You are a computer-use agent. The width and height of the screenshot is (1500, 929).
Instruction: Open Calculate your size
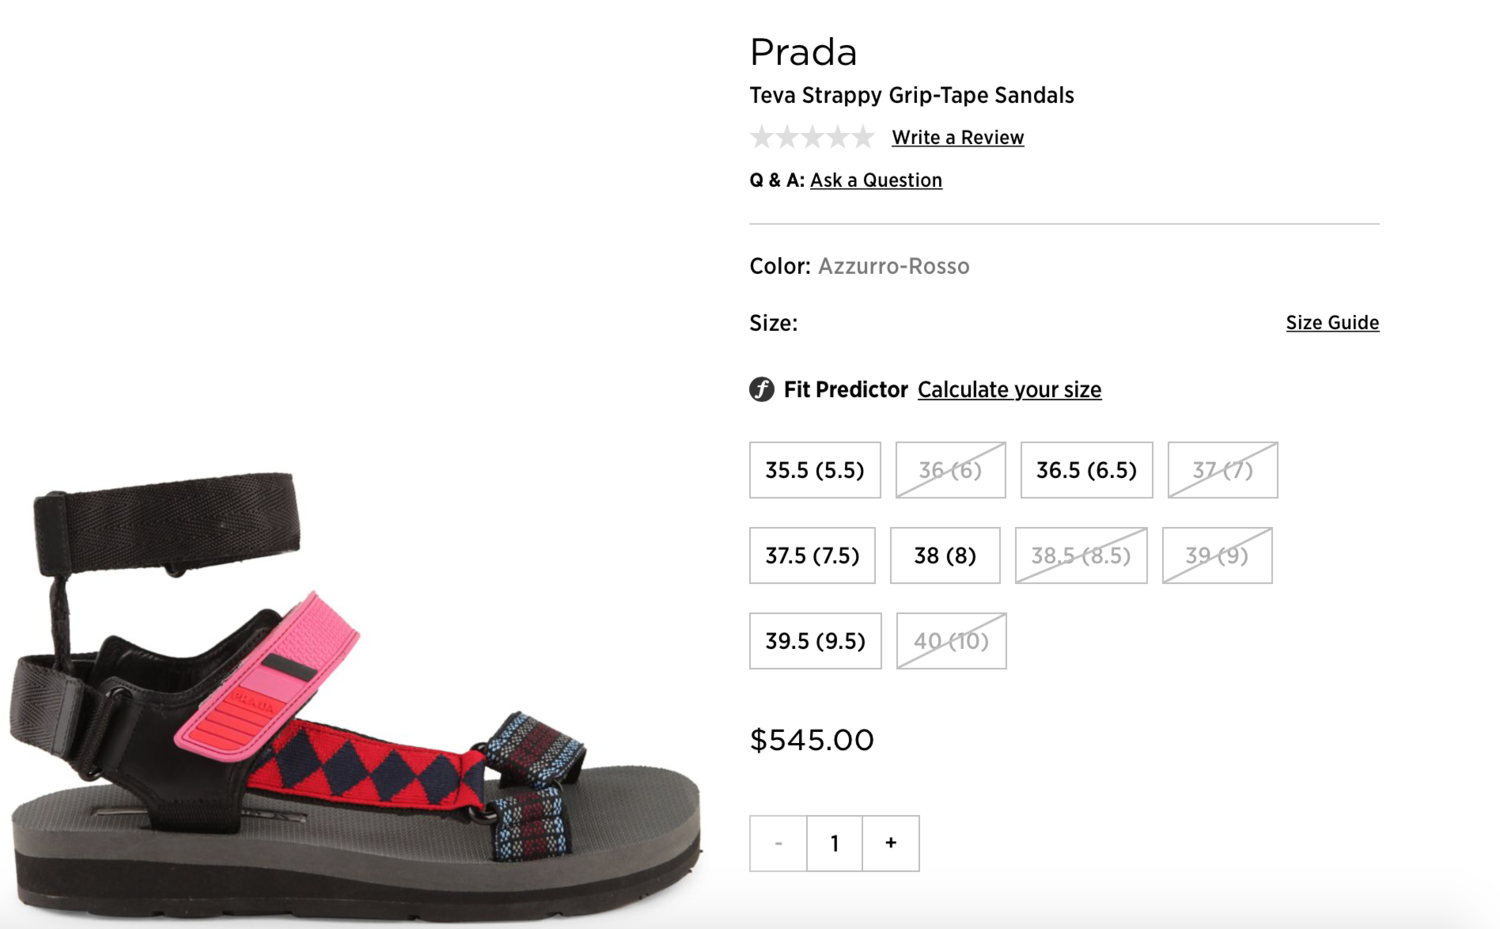click(1009, 390)
